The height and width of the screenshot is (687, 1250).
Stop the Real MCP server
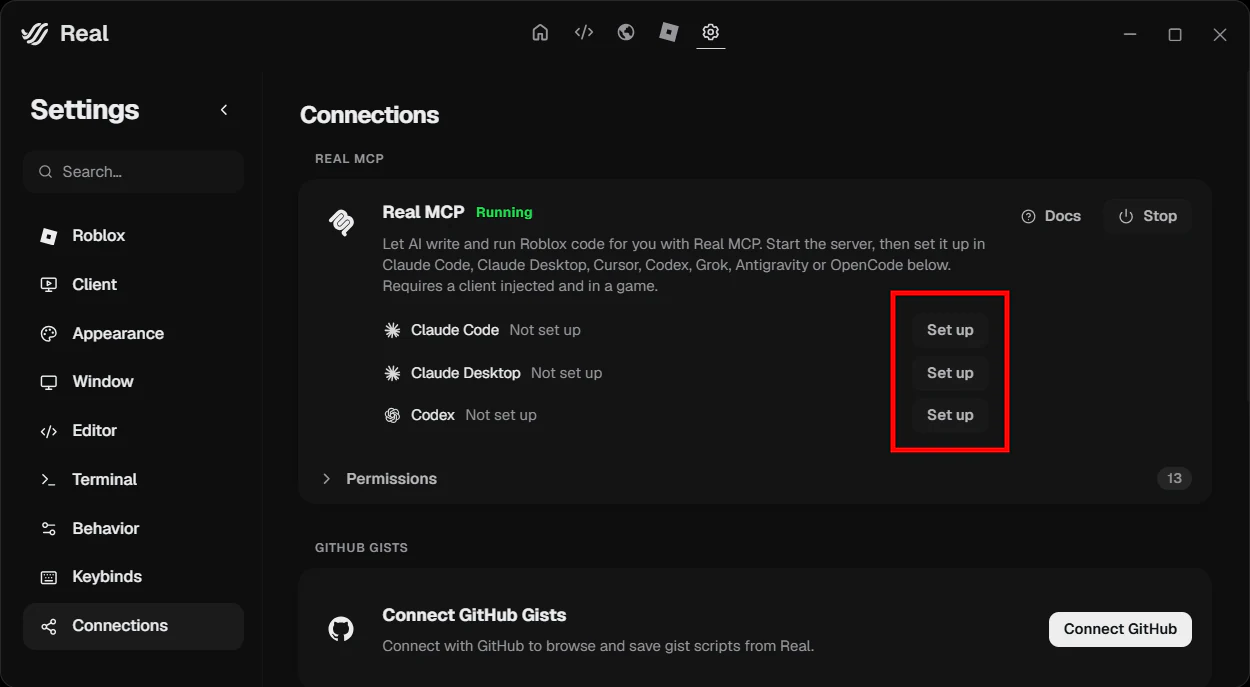click(1147, 216)
